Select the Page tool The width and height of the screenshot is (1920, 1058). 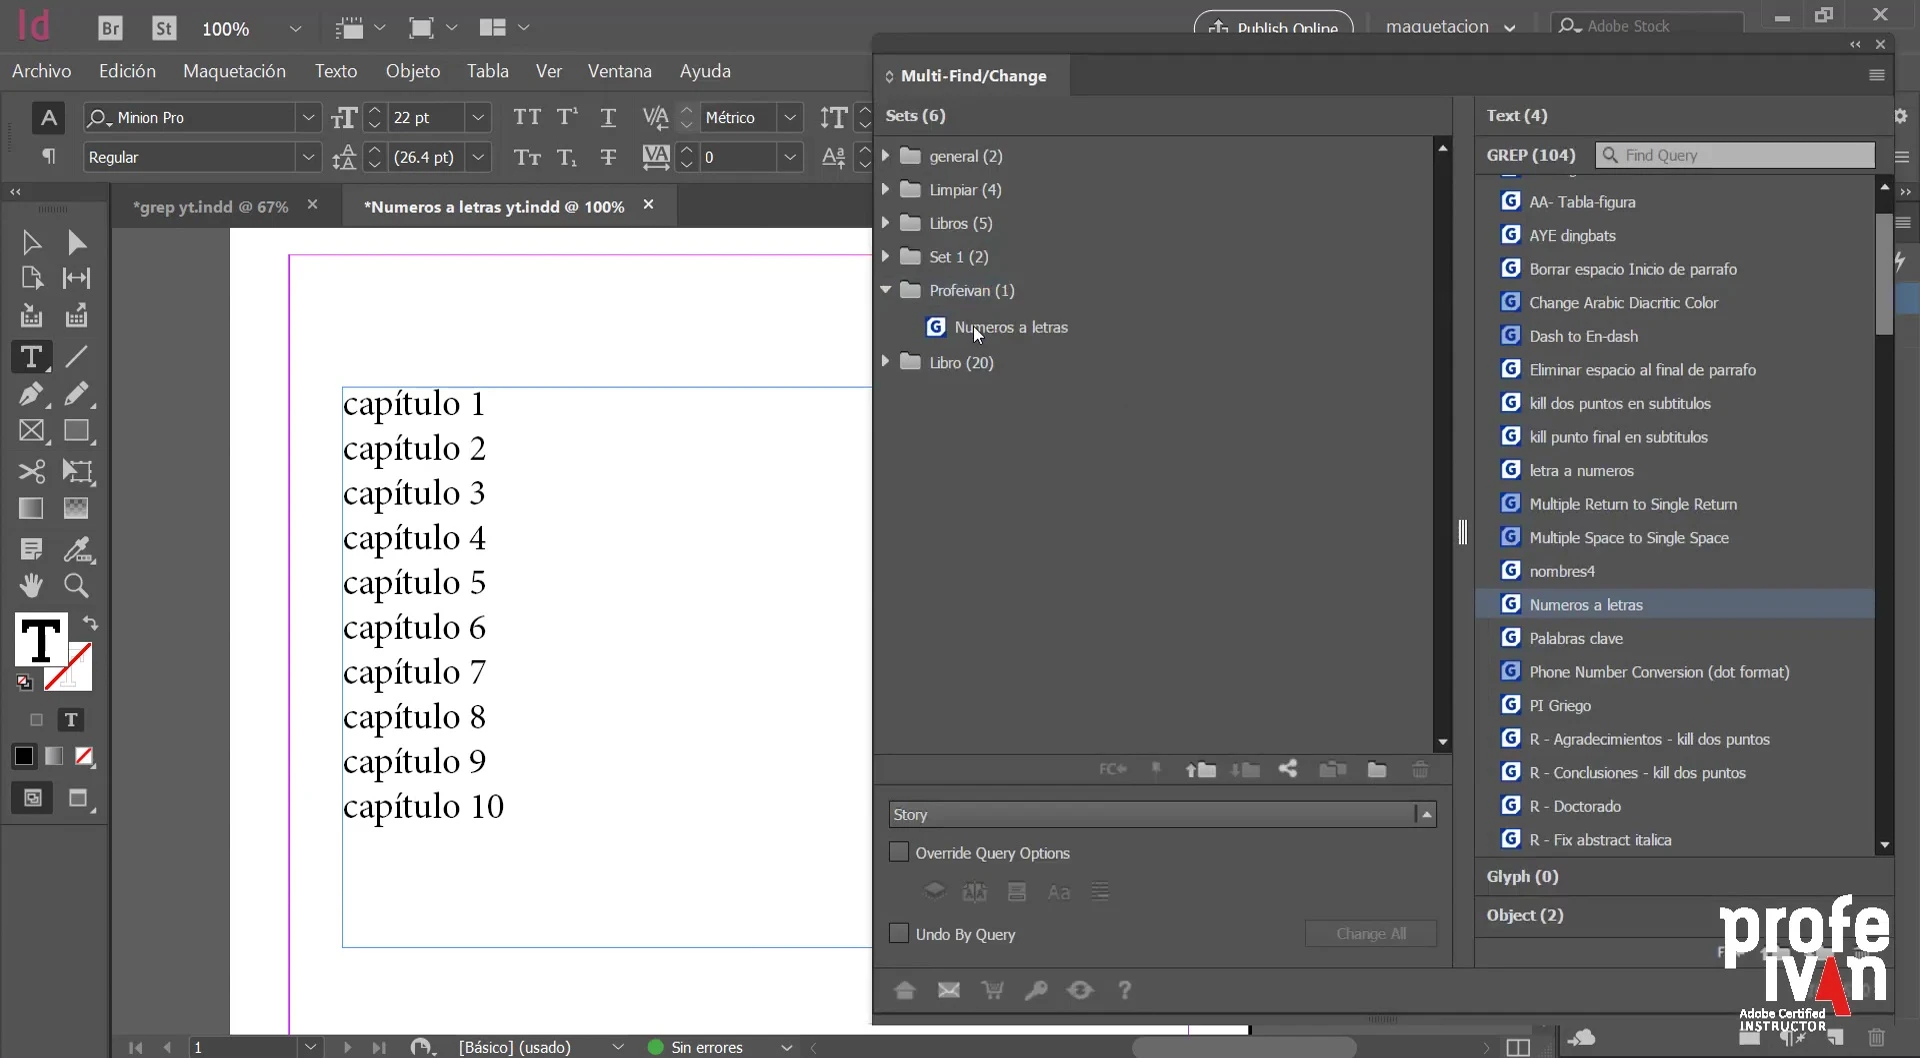click(x=31, y=278)
